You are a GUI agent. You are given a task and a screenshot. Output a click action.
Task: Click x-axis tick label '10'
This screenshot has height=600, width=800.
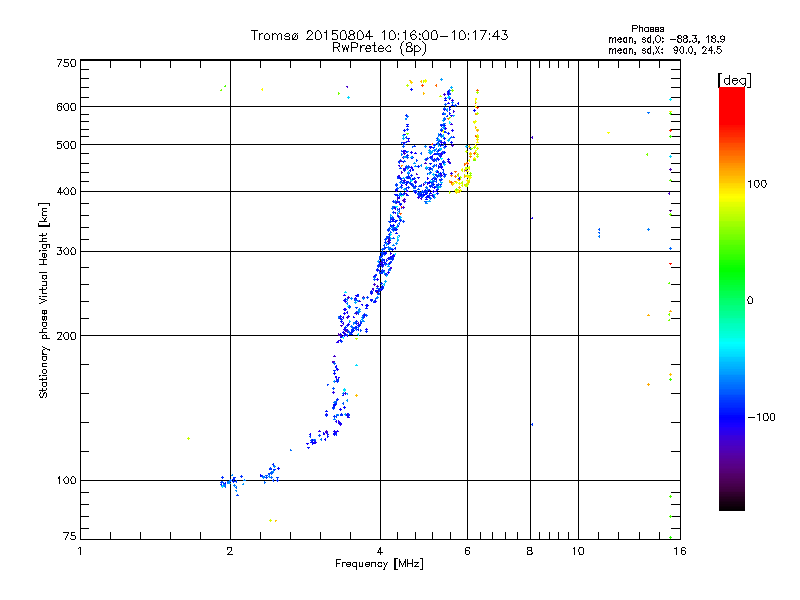pos(578,551)
